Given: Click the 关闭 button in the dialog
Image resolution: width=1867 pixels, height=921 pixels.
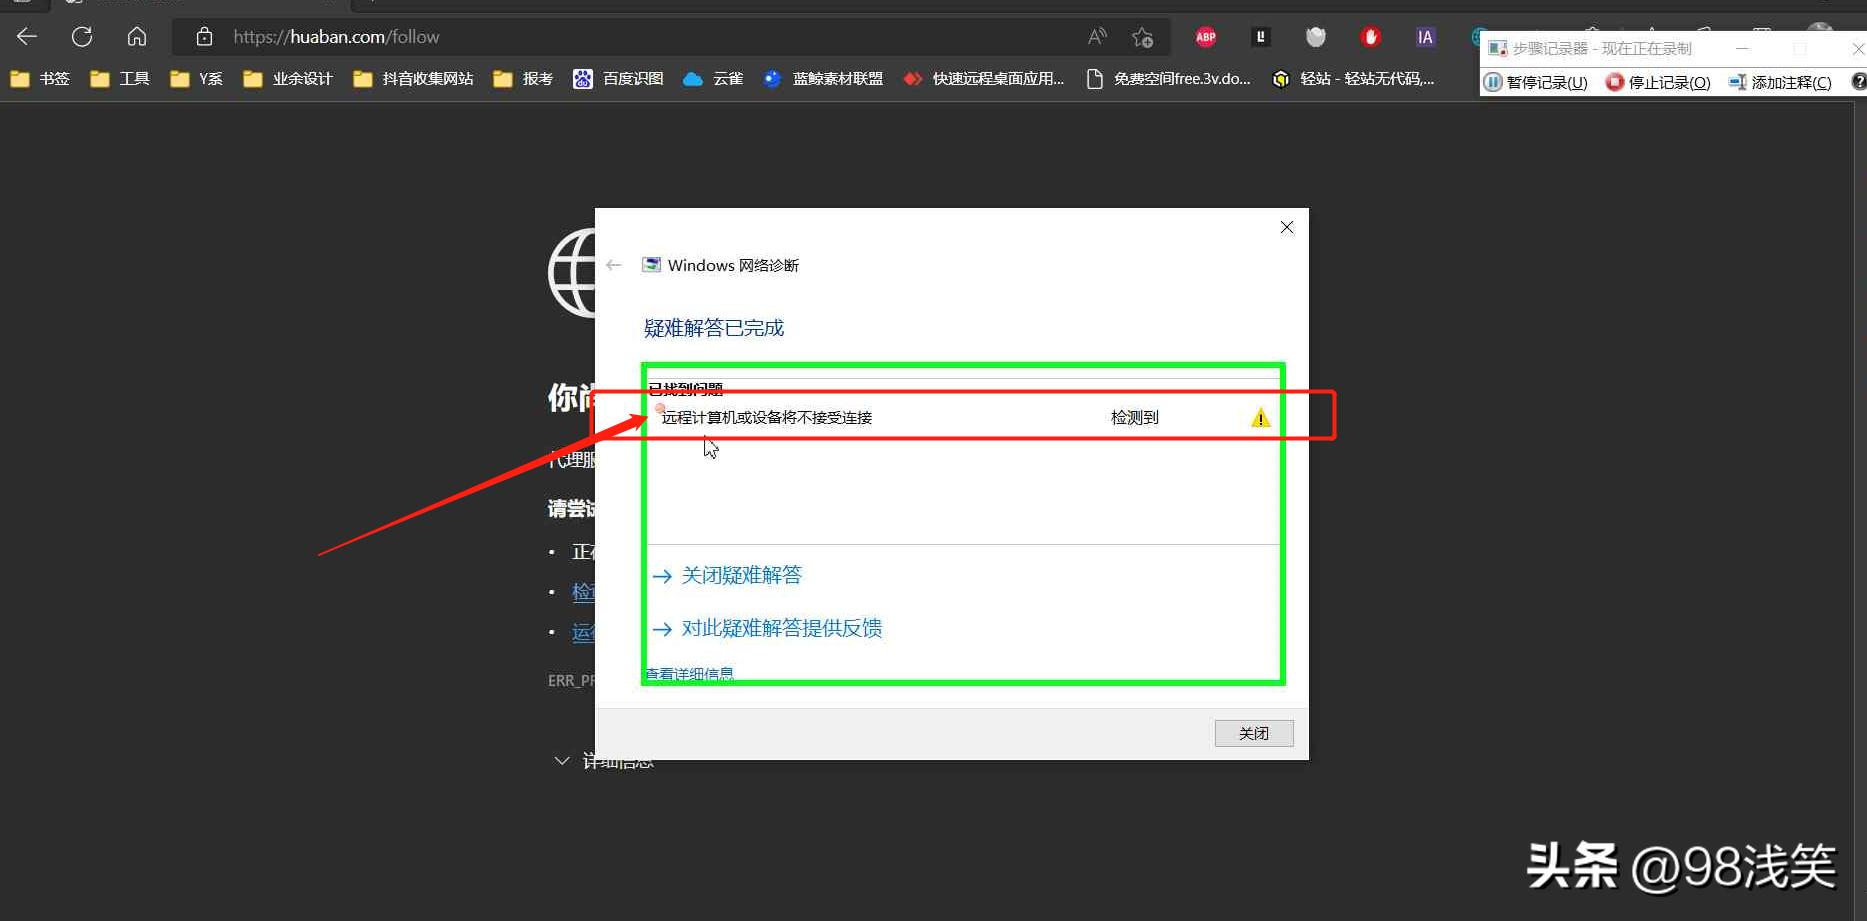Looking at the screenshot, I should coord(1253,733).
